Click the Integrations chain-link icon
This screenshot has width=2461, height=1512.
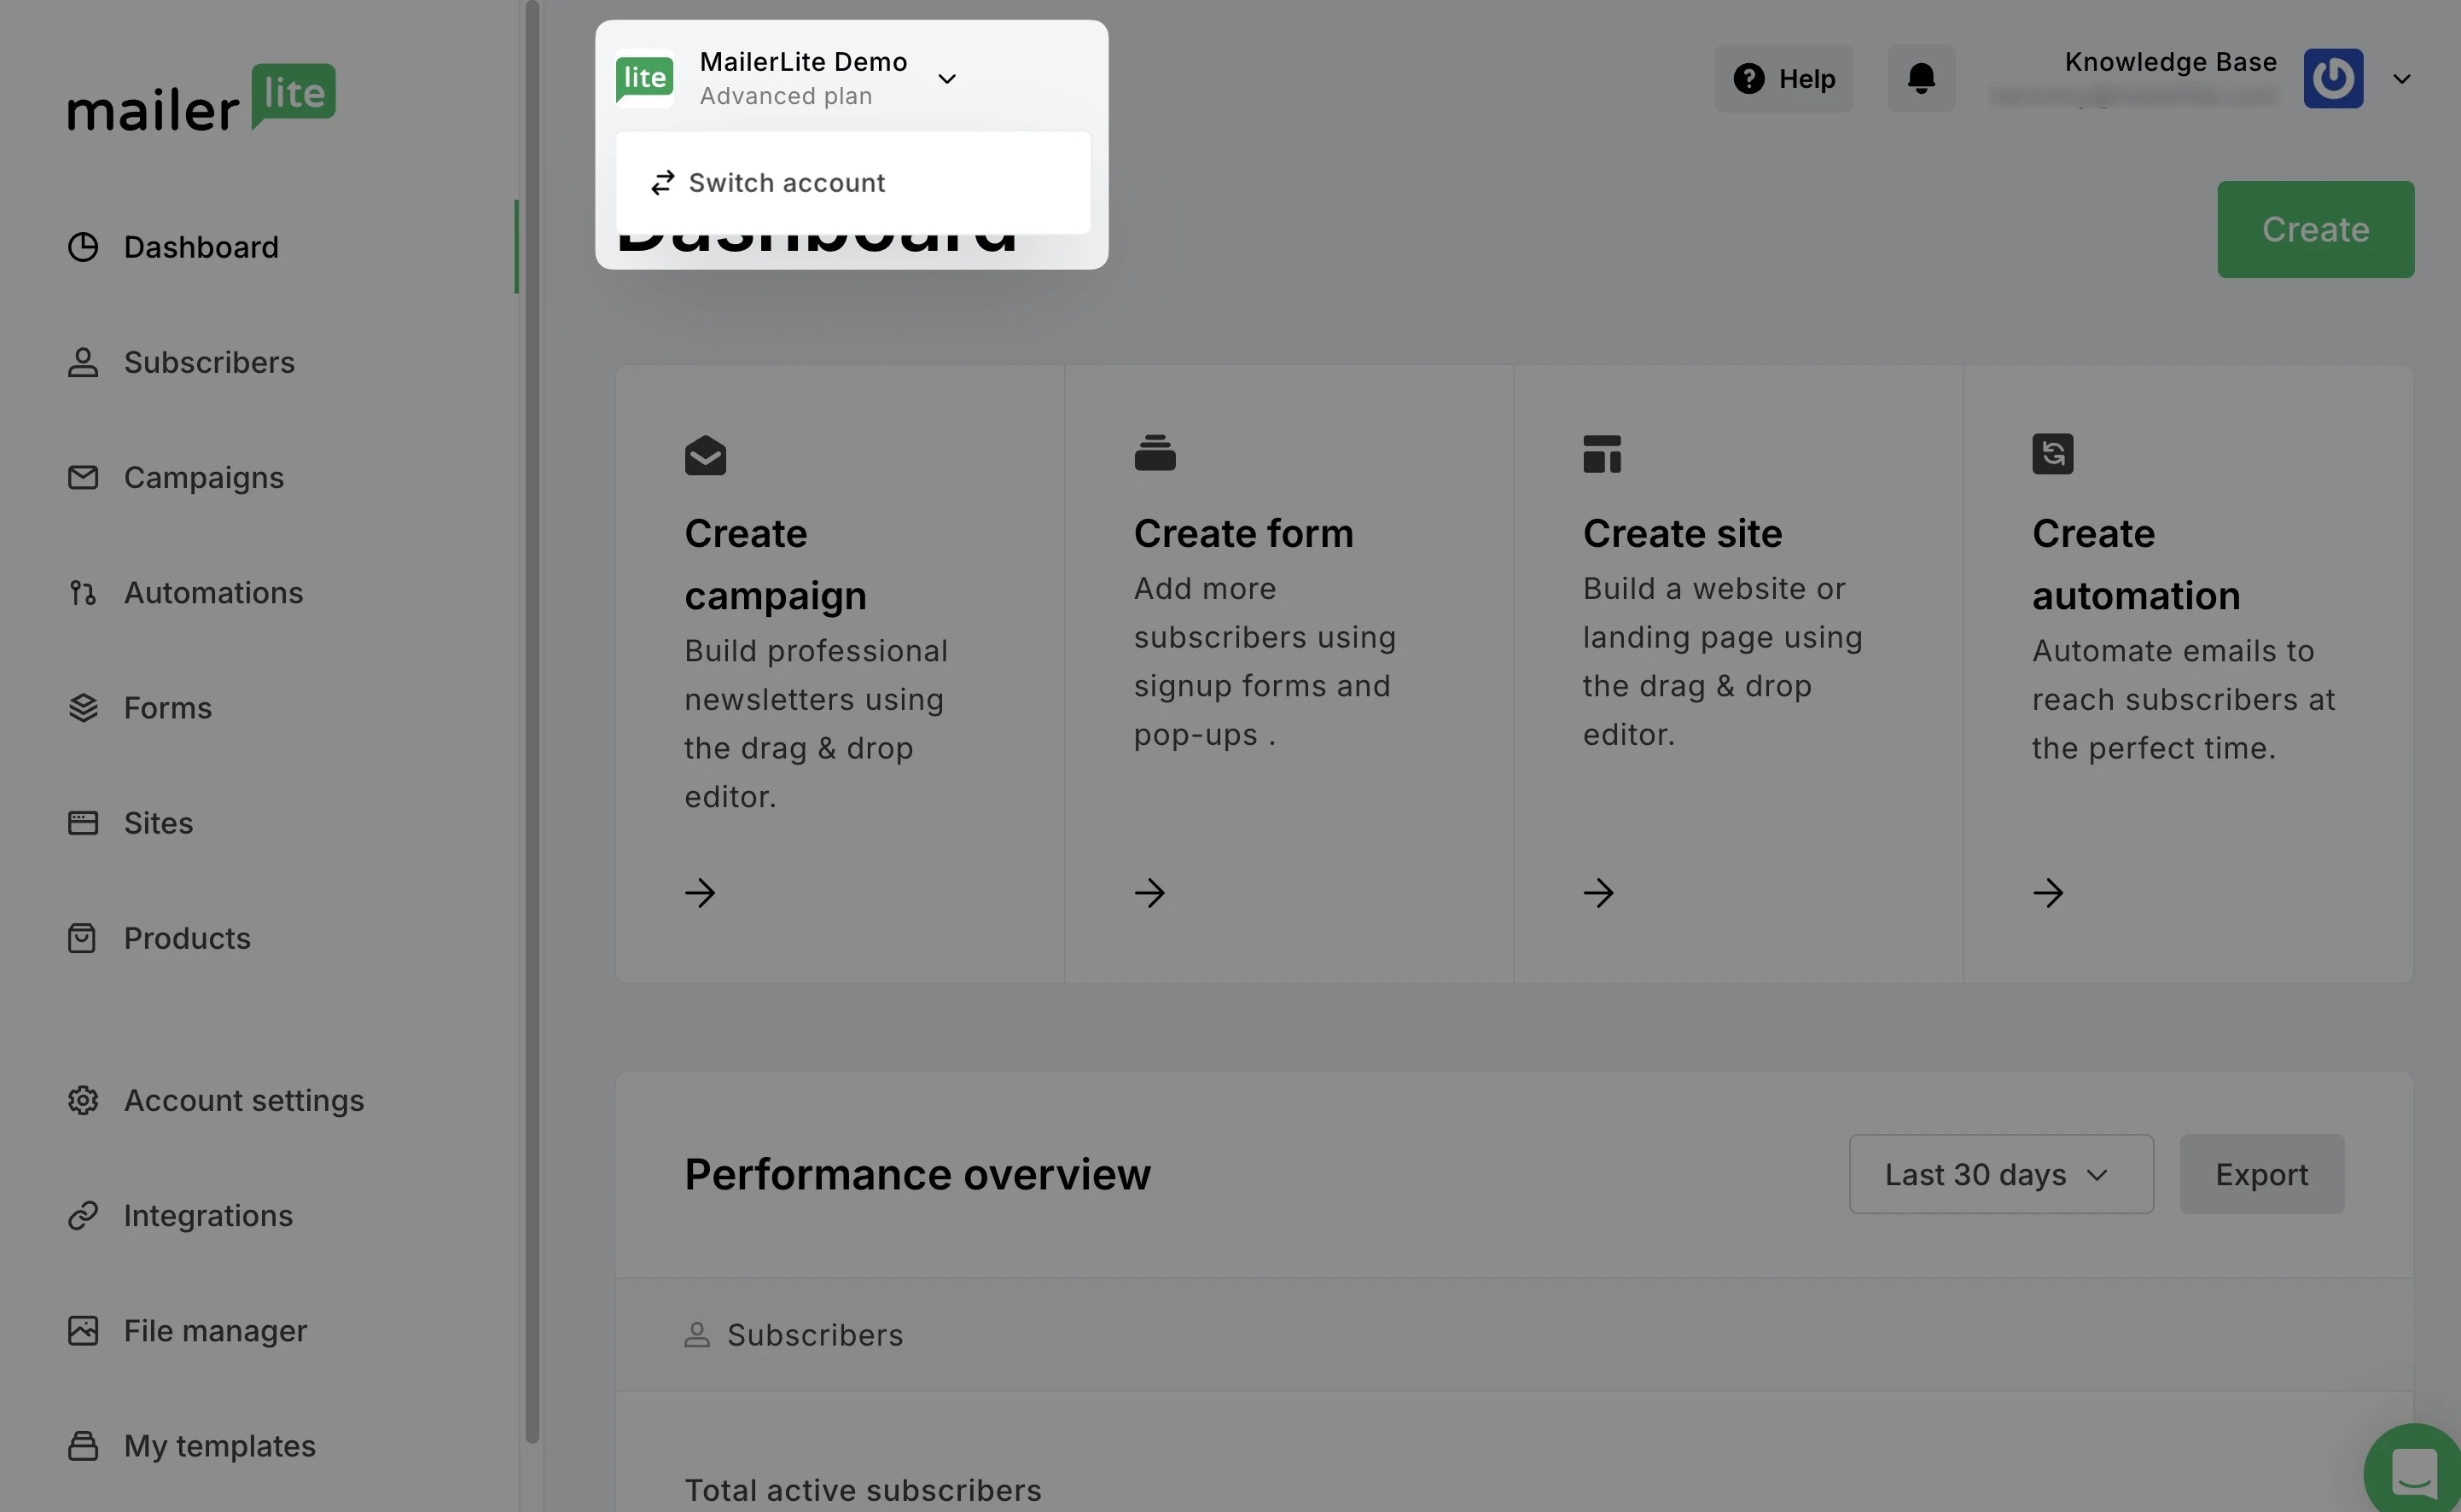tap(83, 1215)
